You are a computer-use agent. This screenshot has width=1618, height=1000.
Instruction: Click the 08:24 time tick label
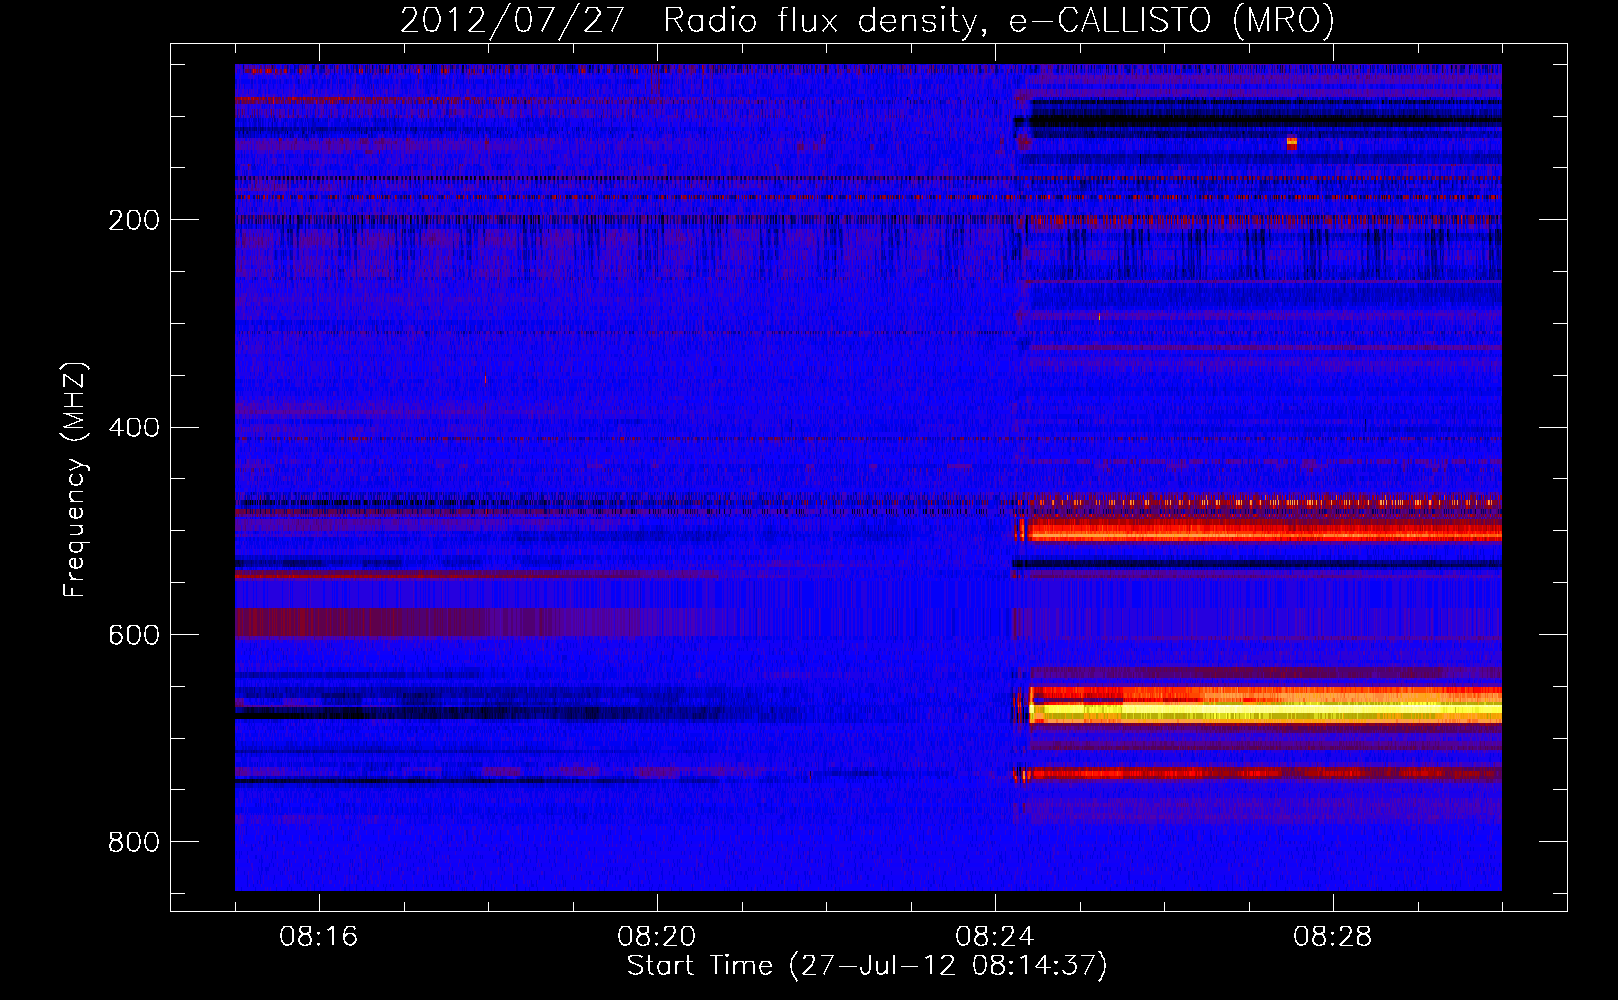995,937
